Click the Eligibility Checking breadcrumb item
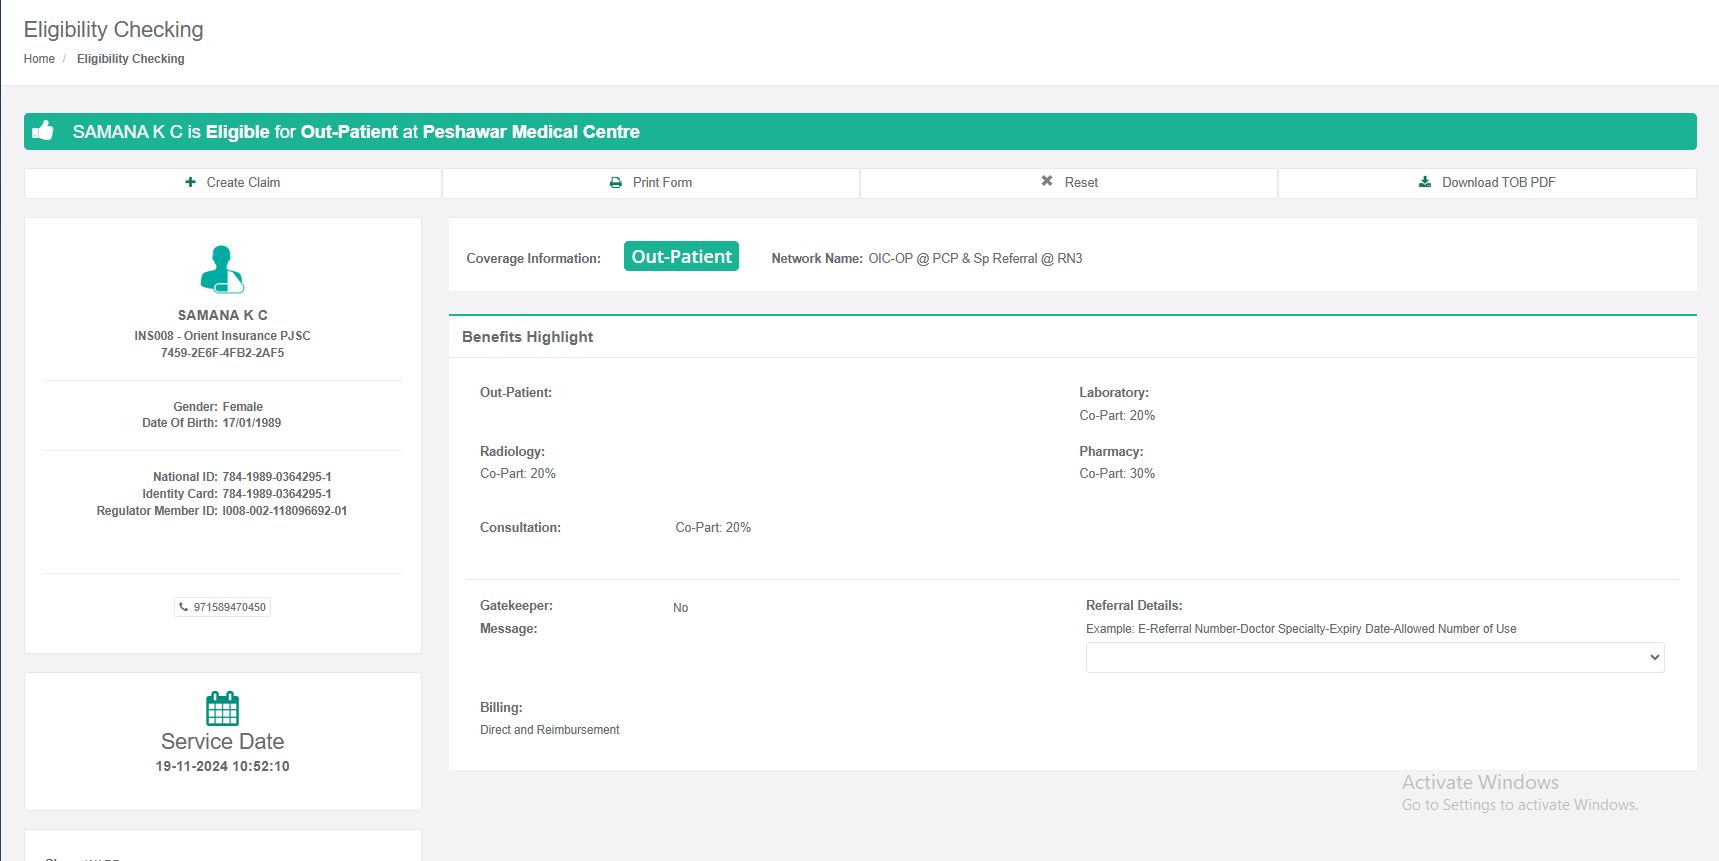 pyautogui.click(x=130, y=59)
